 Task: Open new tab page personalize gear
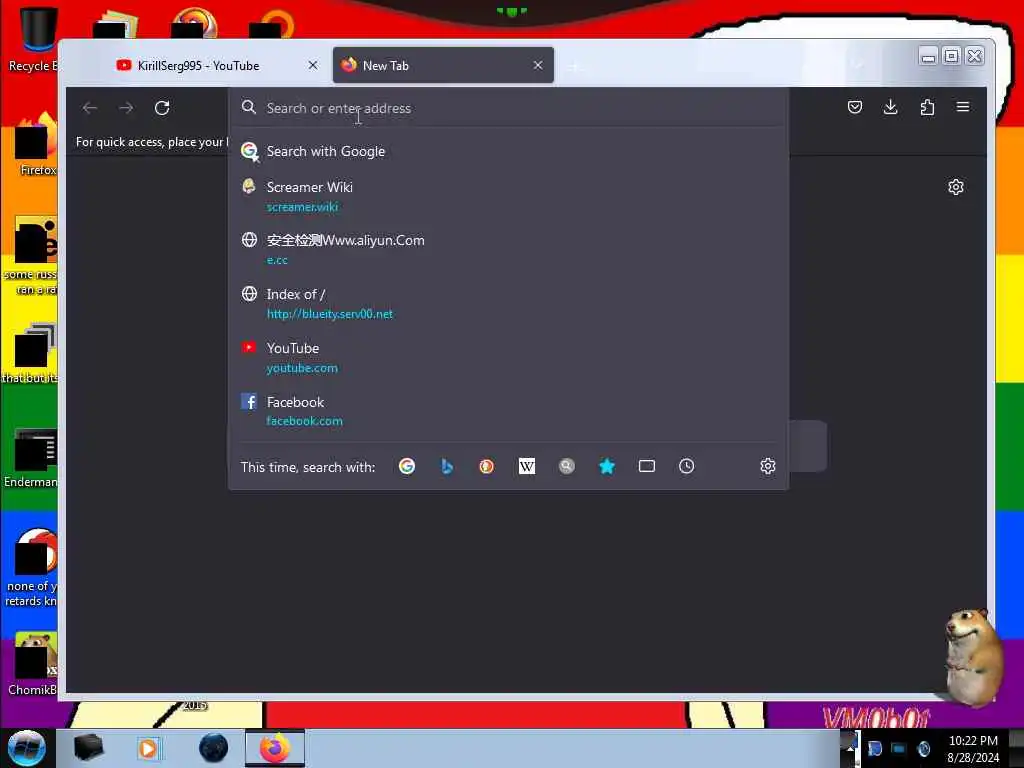pyautogui.click(x=955, y=187)
